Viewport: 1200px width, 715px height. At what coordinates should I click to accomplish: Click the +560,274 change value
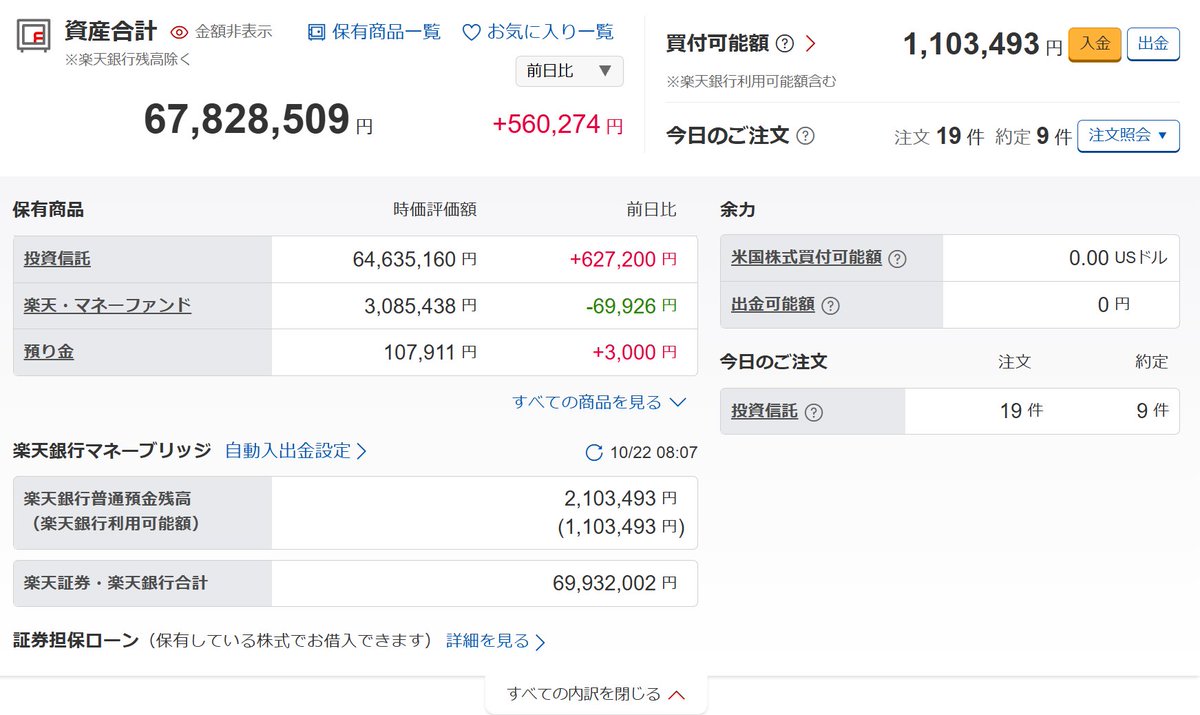coord(546,124)
